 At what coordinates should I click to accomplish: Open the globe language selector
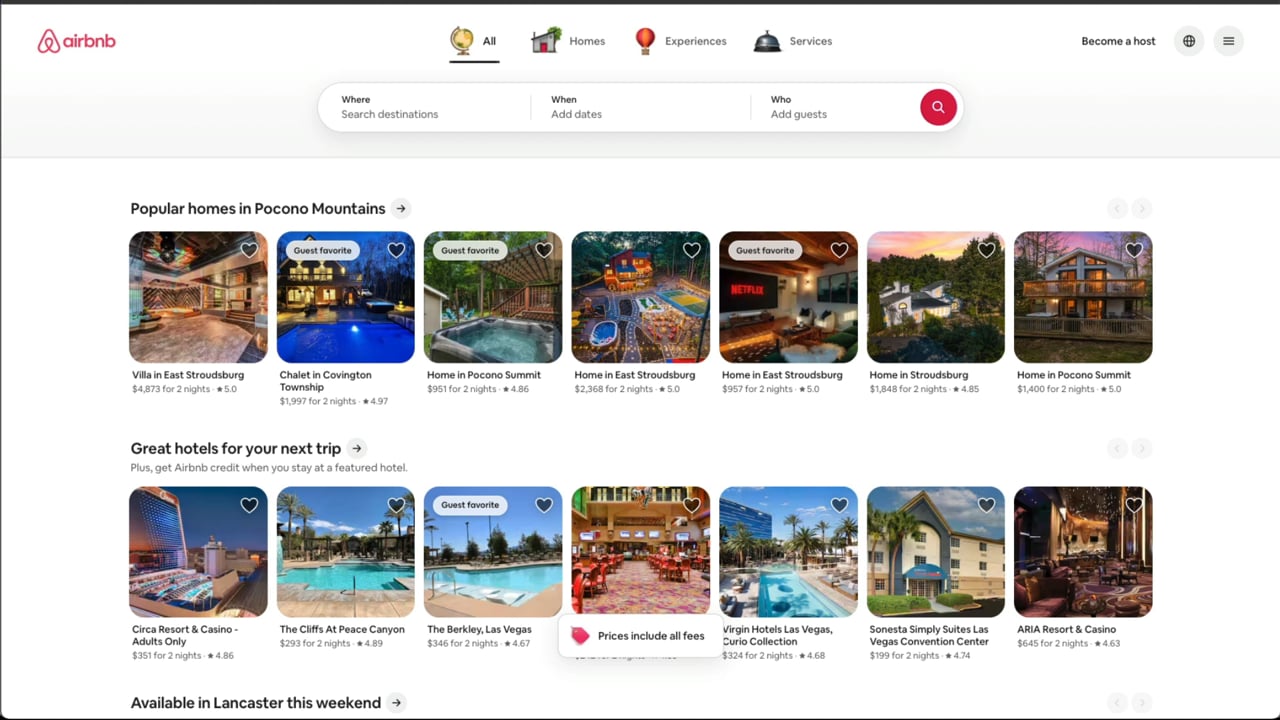click(x=1189, y=41)
